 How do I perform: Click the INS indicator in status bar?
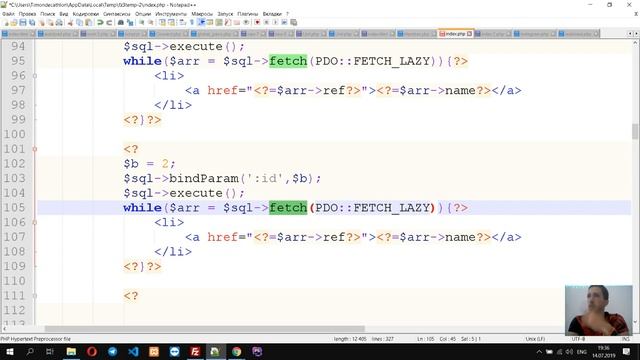pos(625,339)
